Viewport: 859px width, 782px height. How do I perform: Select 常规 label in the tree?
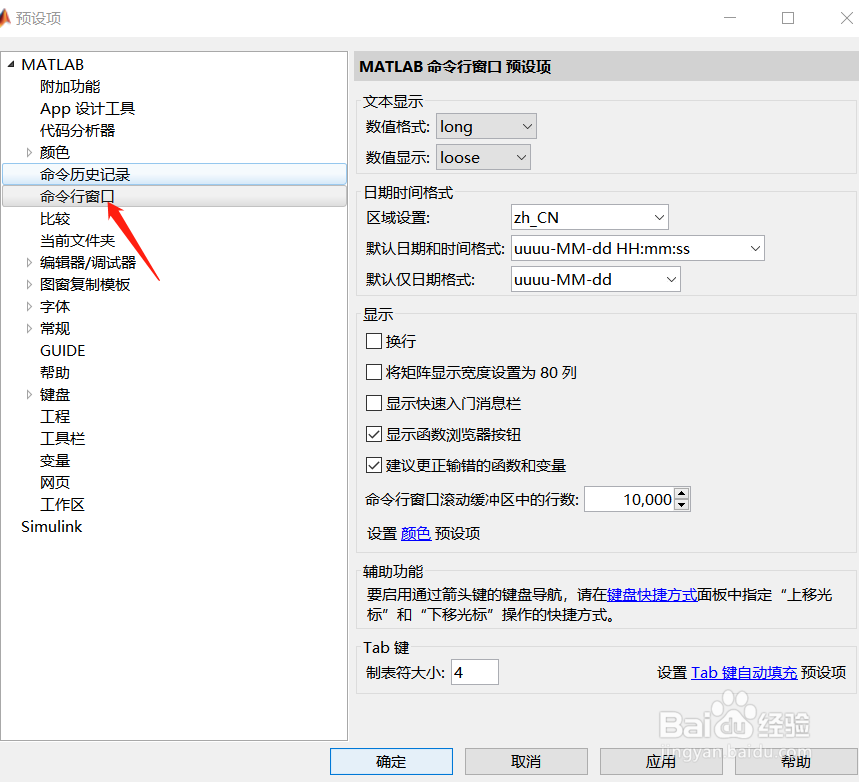pyautogui.click(x=55, y=328)
